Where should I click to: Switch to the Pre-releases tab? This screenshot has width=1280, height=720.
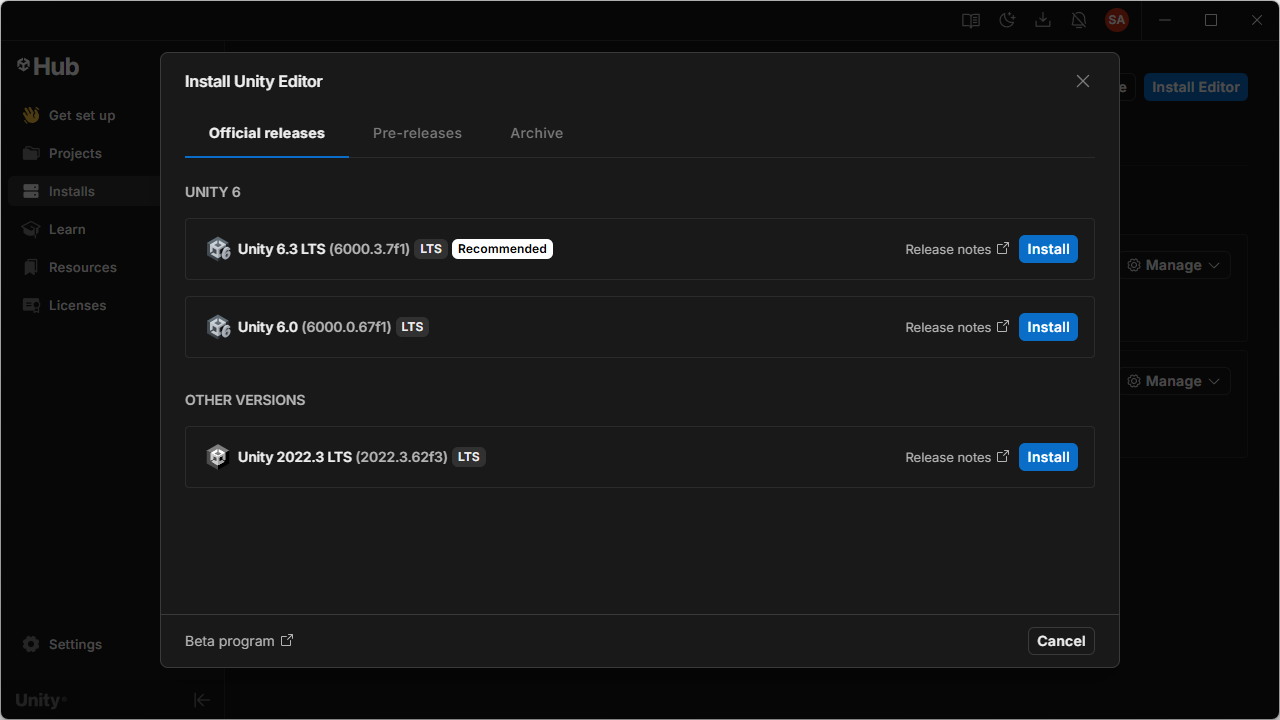pos(417,133)
